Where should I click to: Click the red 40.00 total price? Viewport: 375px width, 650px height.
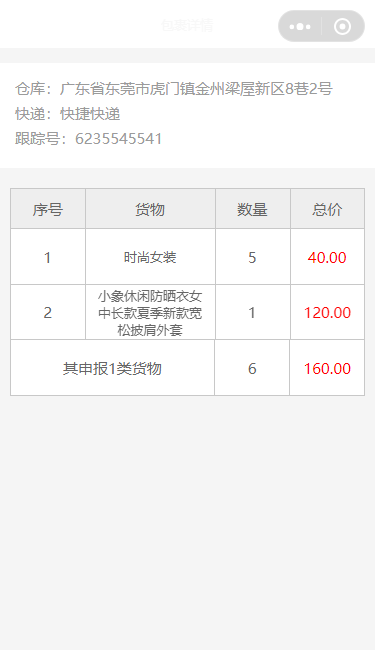pos(327,257)
